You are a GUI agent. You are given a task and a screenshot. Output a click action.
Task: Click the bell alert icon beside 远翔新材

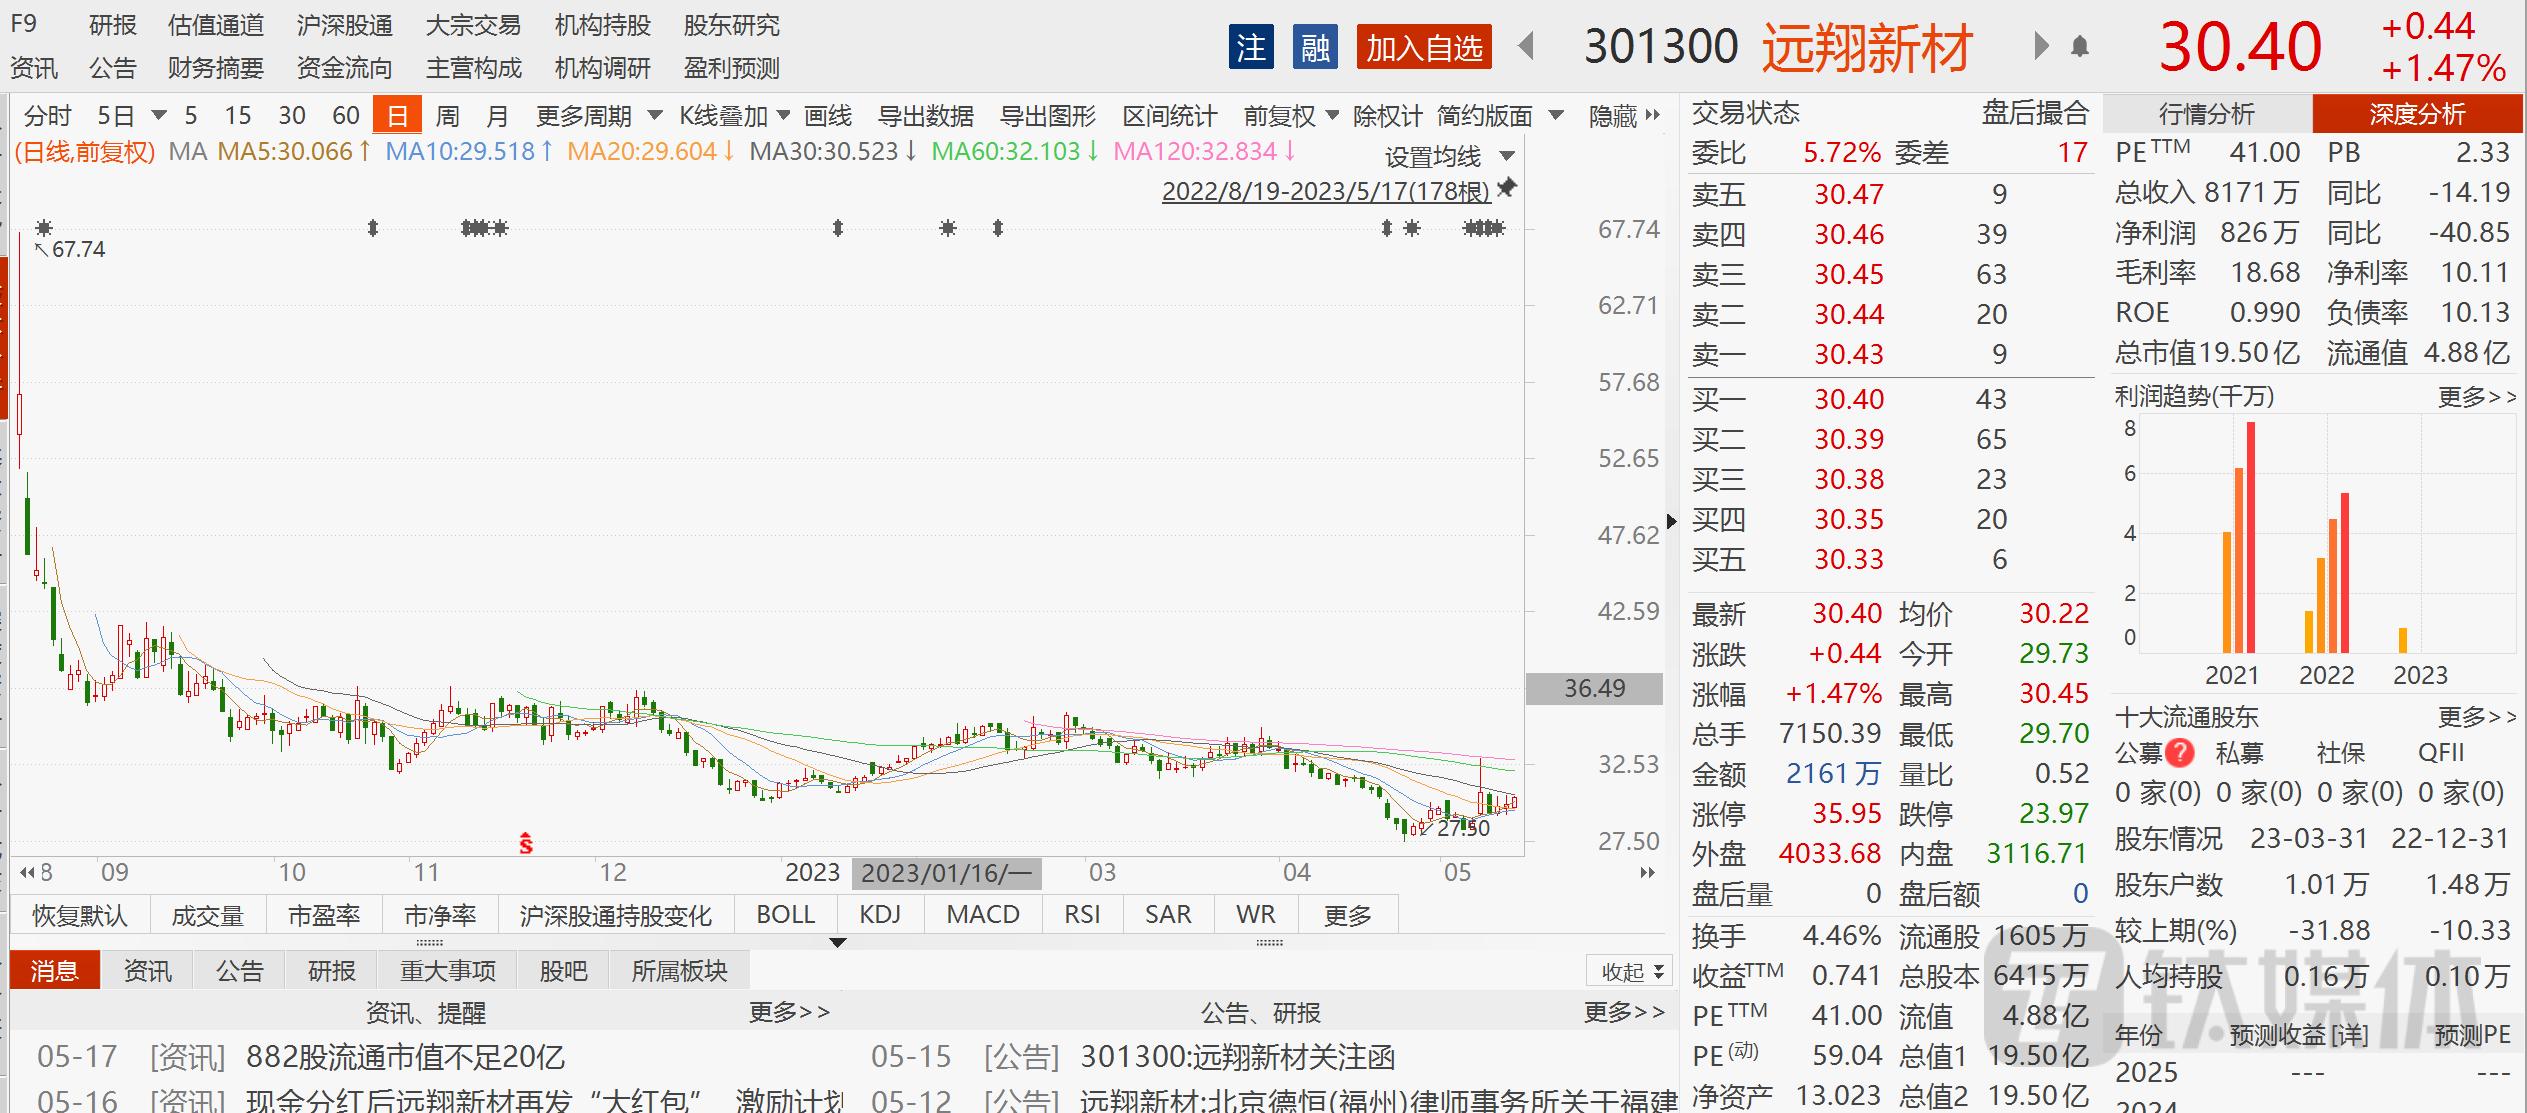[x=2078, y=47]
